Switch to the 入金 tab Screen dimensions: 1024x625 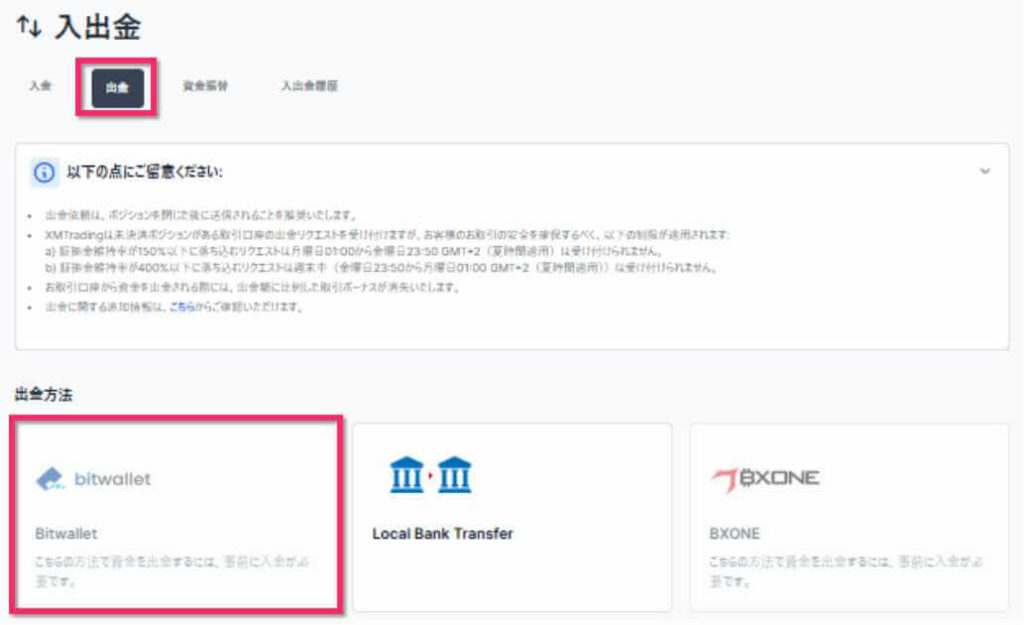pyautogui.click(x=39, y=87)
